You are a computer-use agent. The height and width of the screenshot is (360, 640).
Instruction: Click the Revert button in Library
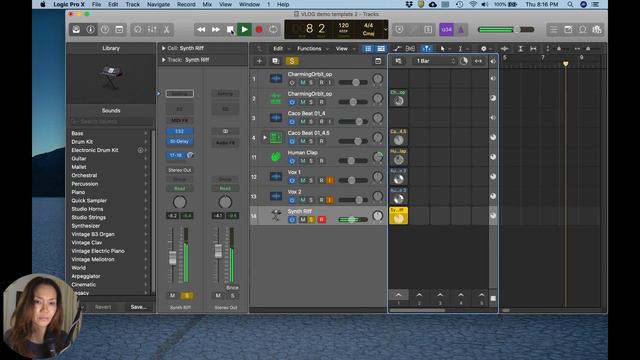click(103, 307)
